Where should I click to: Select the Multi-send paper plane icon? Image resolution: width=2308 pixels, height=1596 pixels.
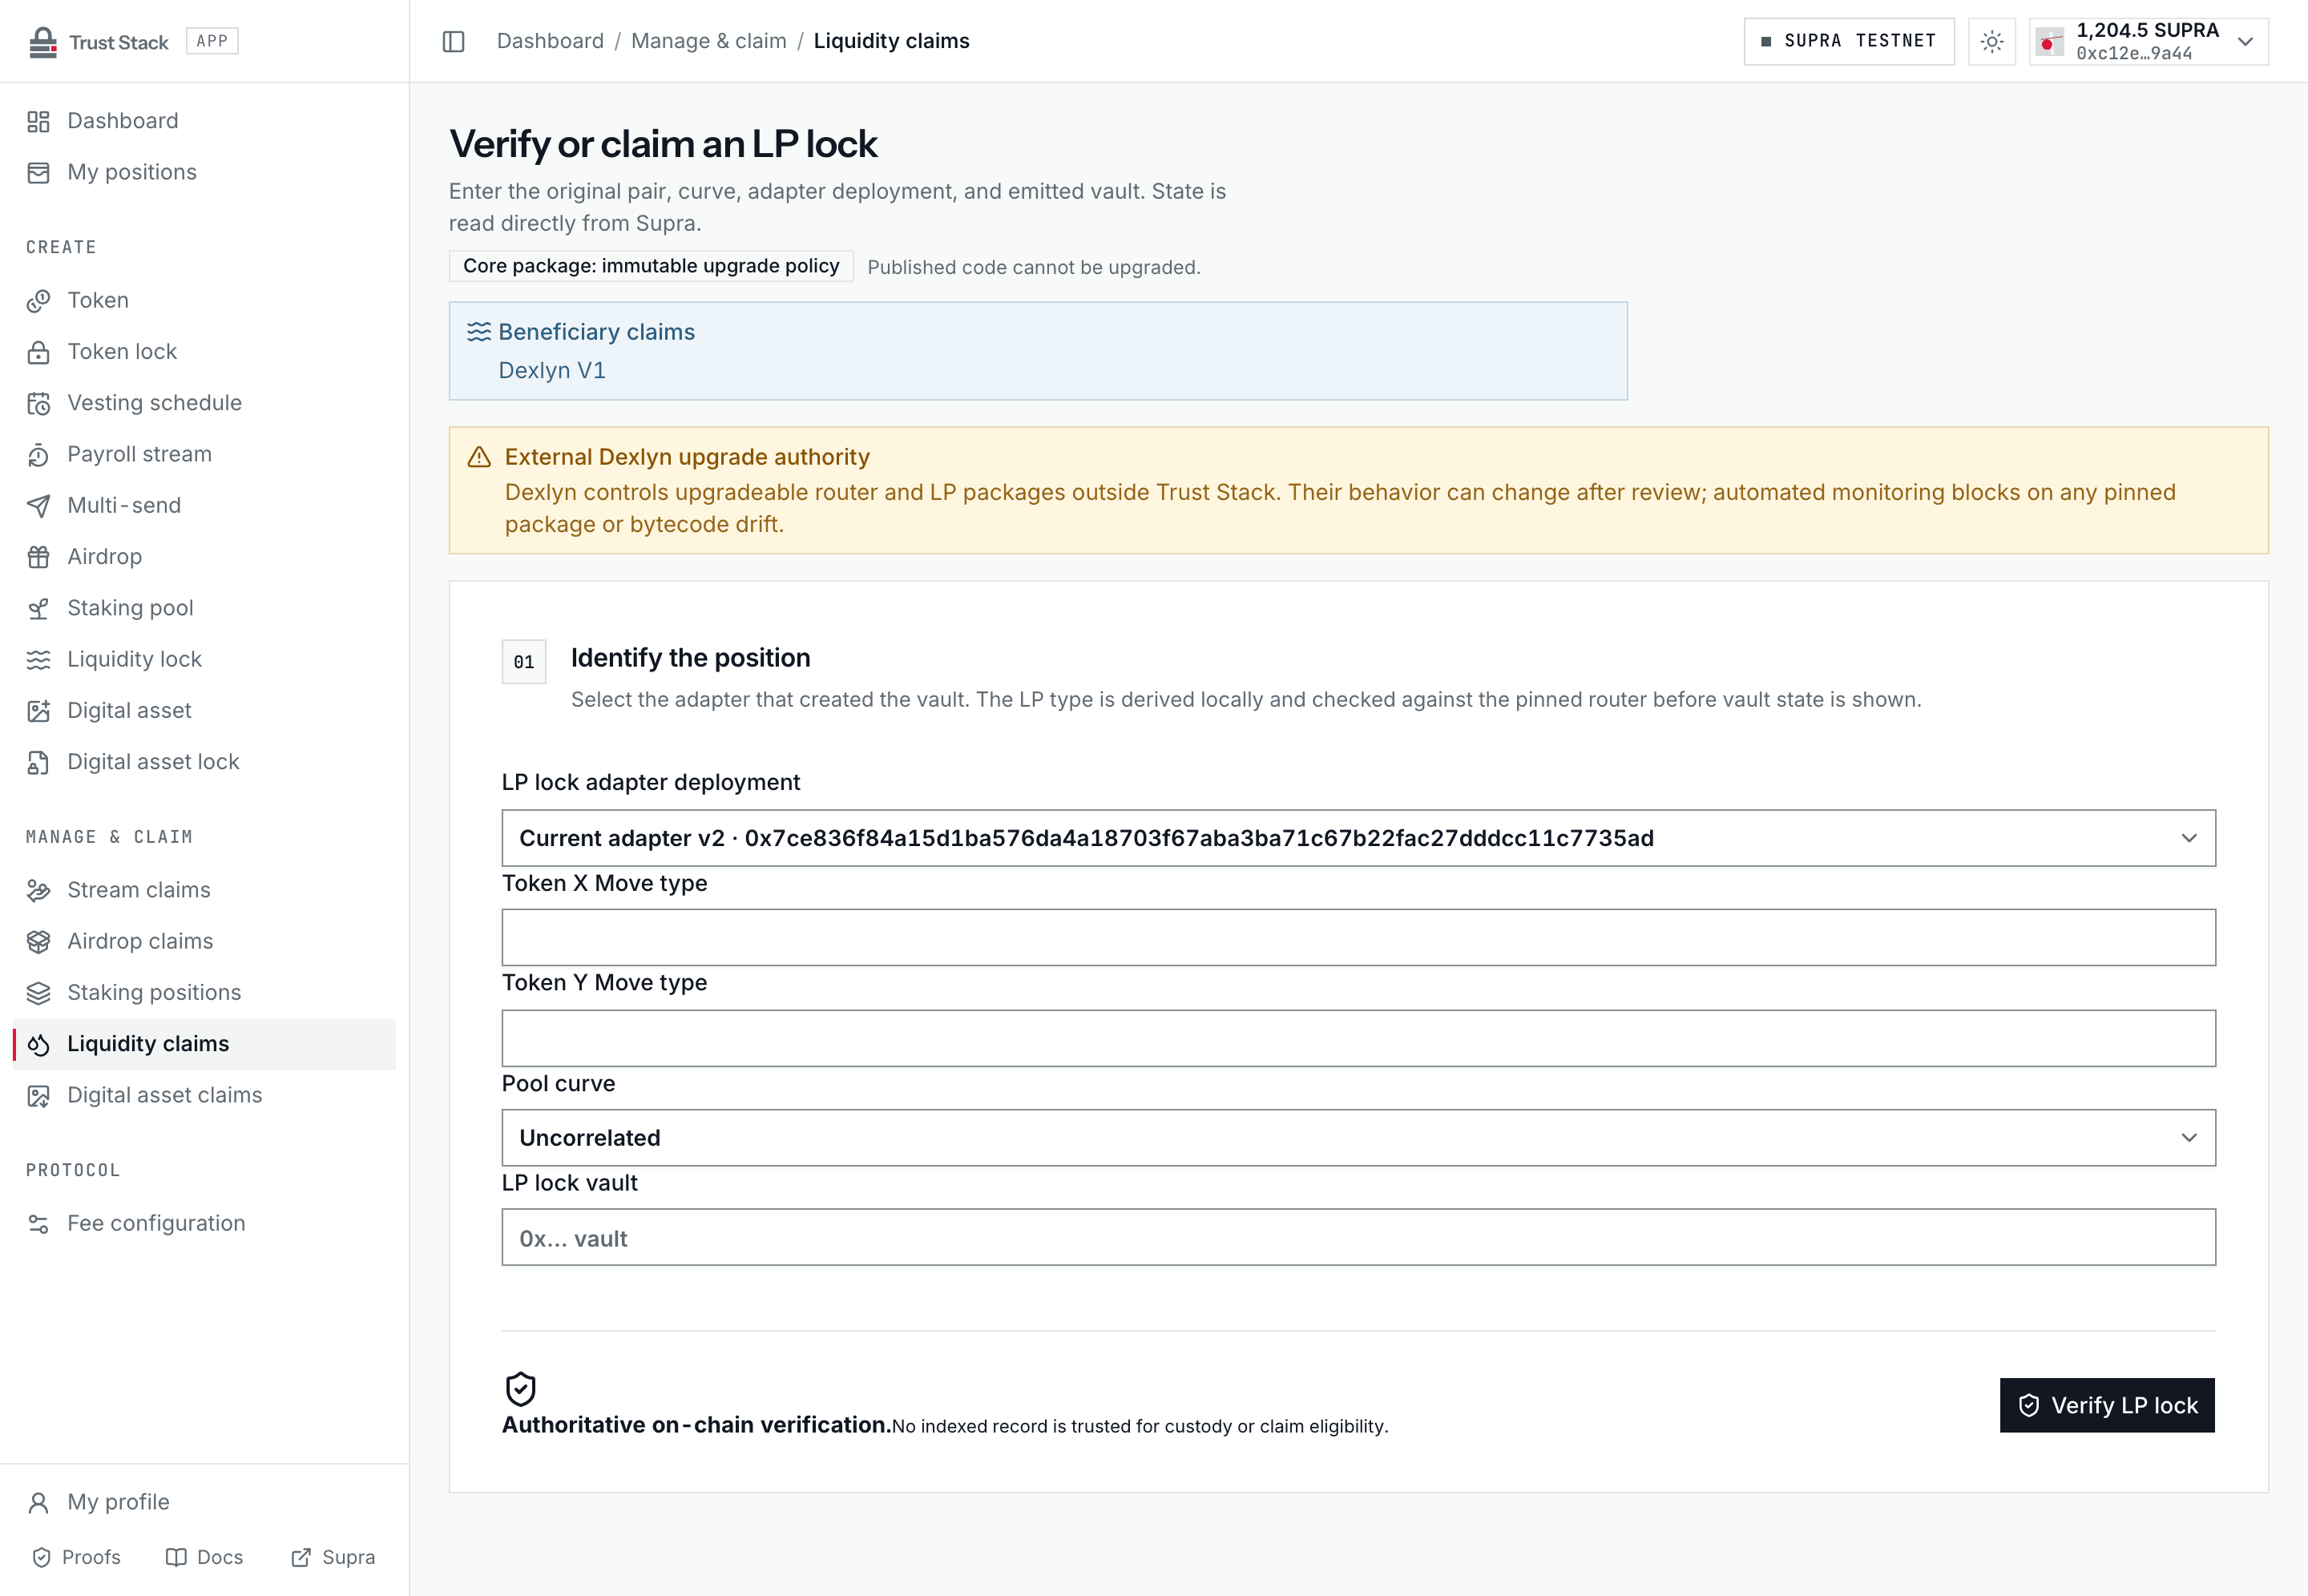coord(38,506)
